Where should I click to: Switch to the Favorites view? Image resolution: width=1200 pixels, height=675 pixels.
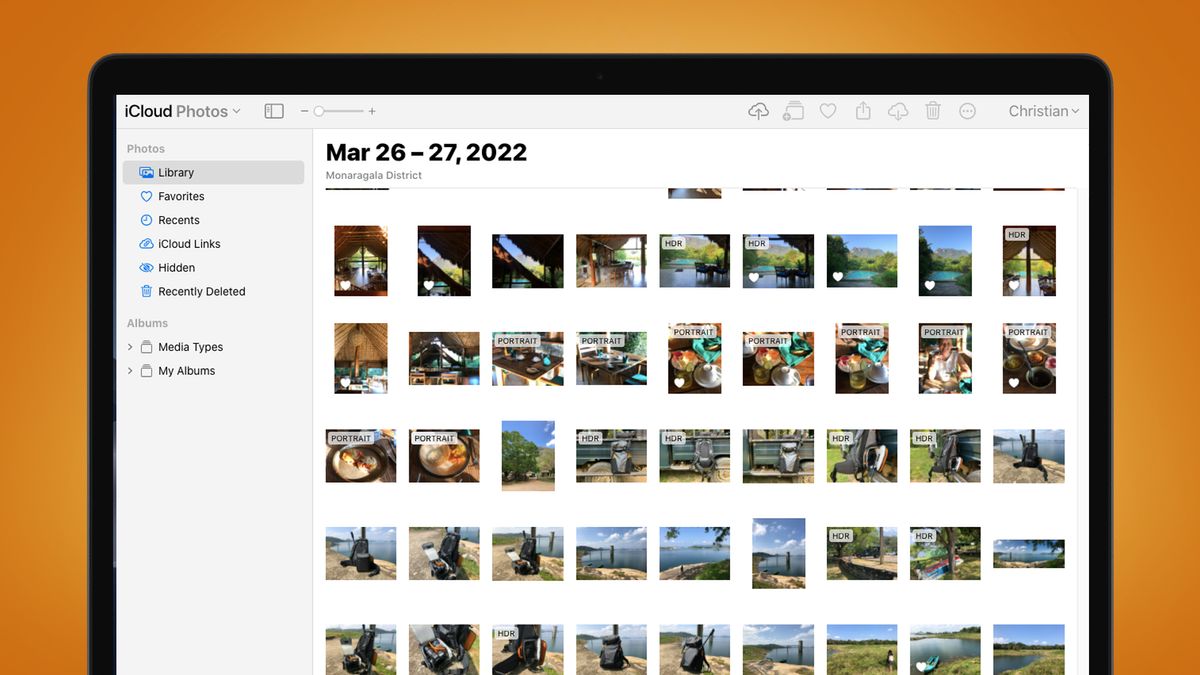coord(183,196)
